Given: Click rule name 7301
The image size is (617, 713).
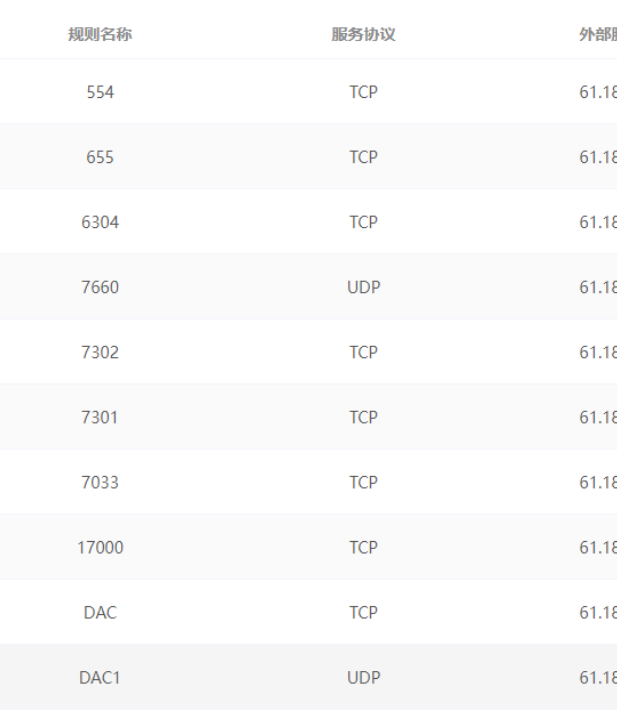Looking at the screenshot, I should click(100, 417).
